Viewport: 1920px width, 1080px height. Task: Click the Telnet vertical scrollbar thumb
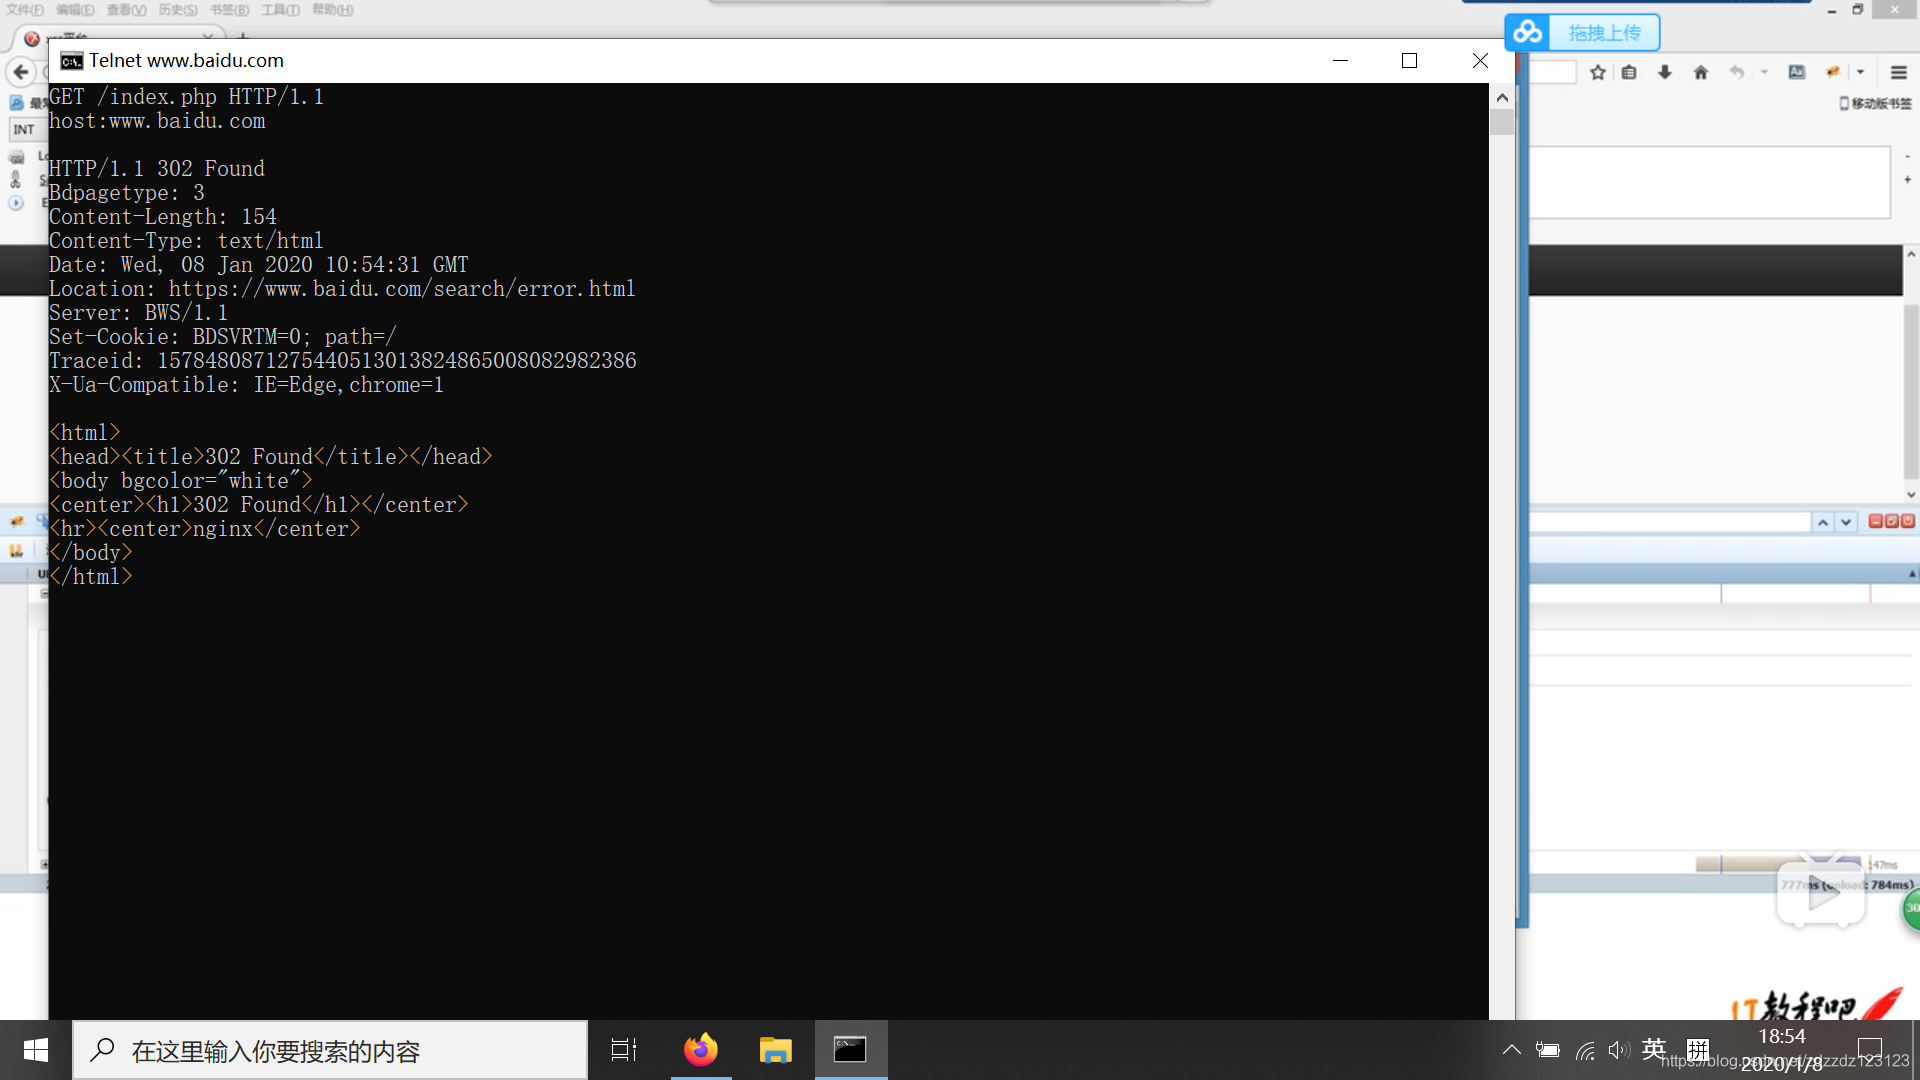[1501, 122]
